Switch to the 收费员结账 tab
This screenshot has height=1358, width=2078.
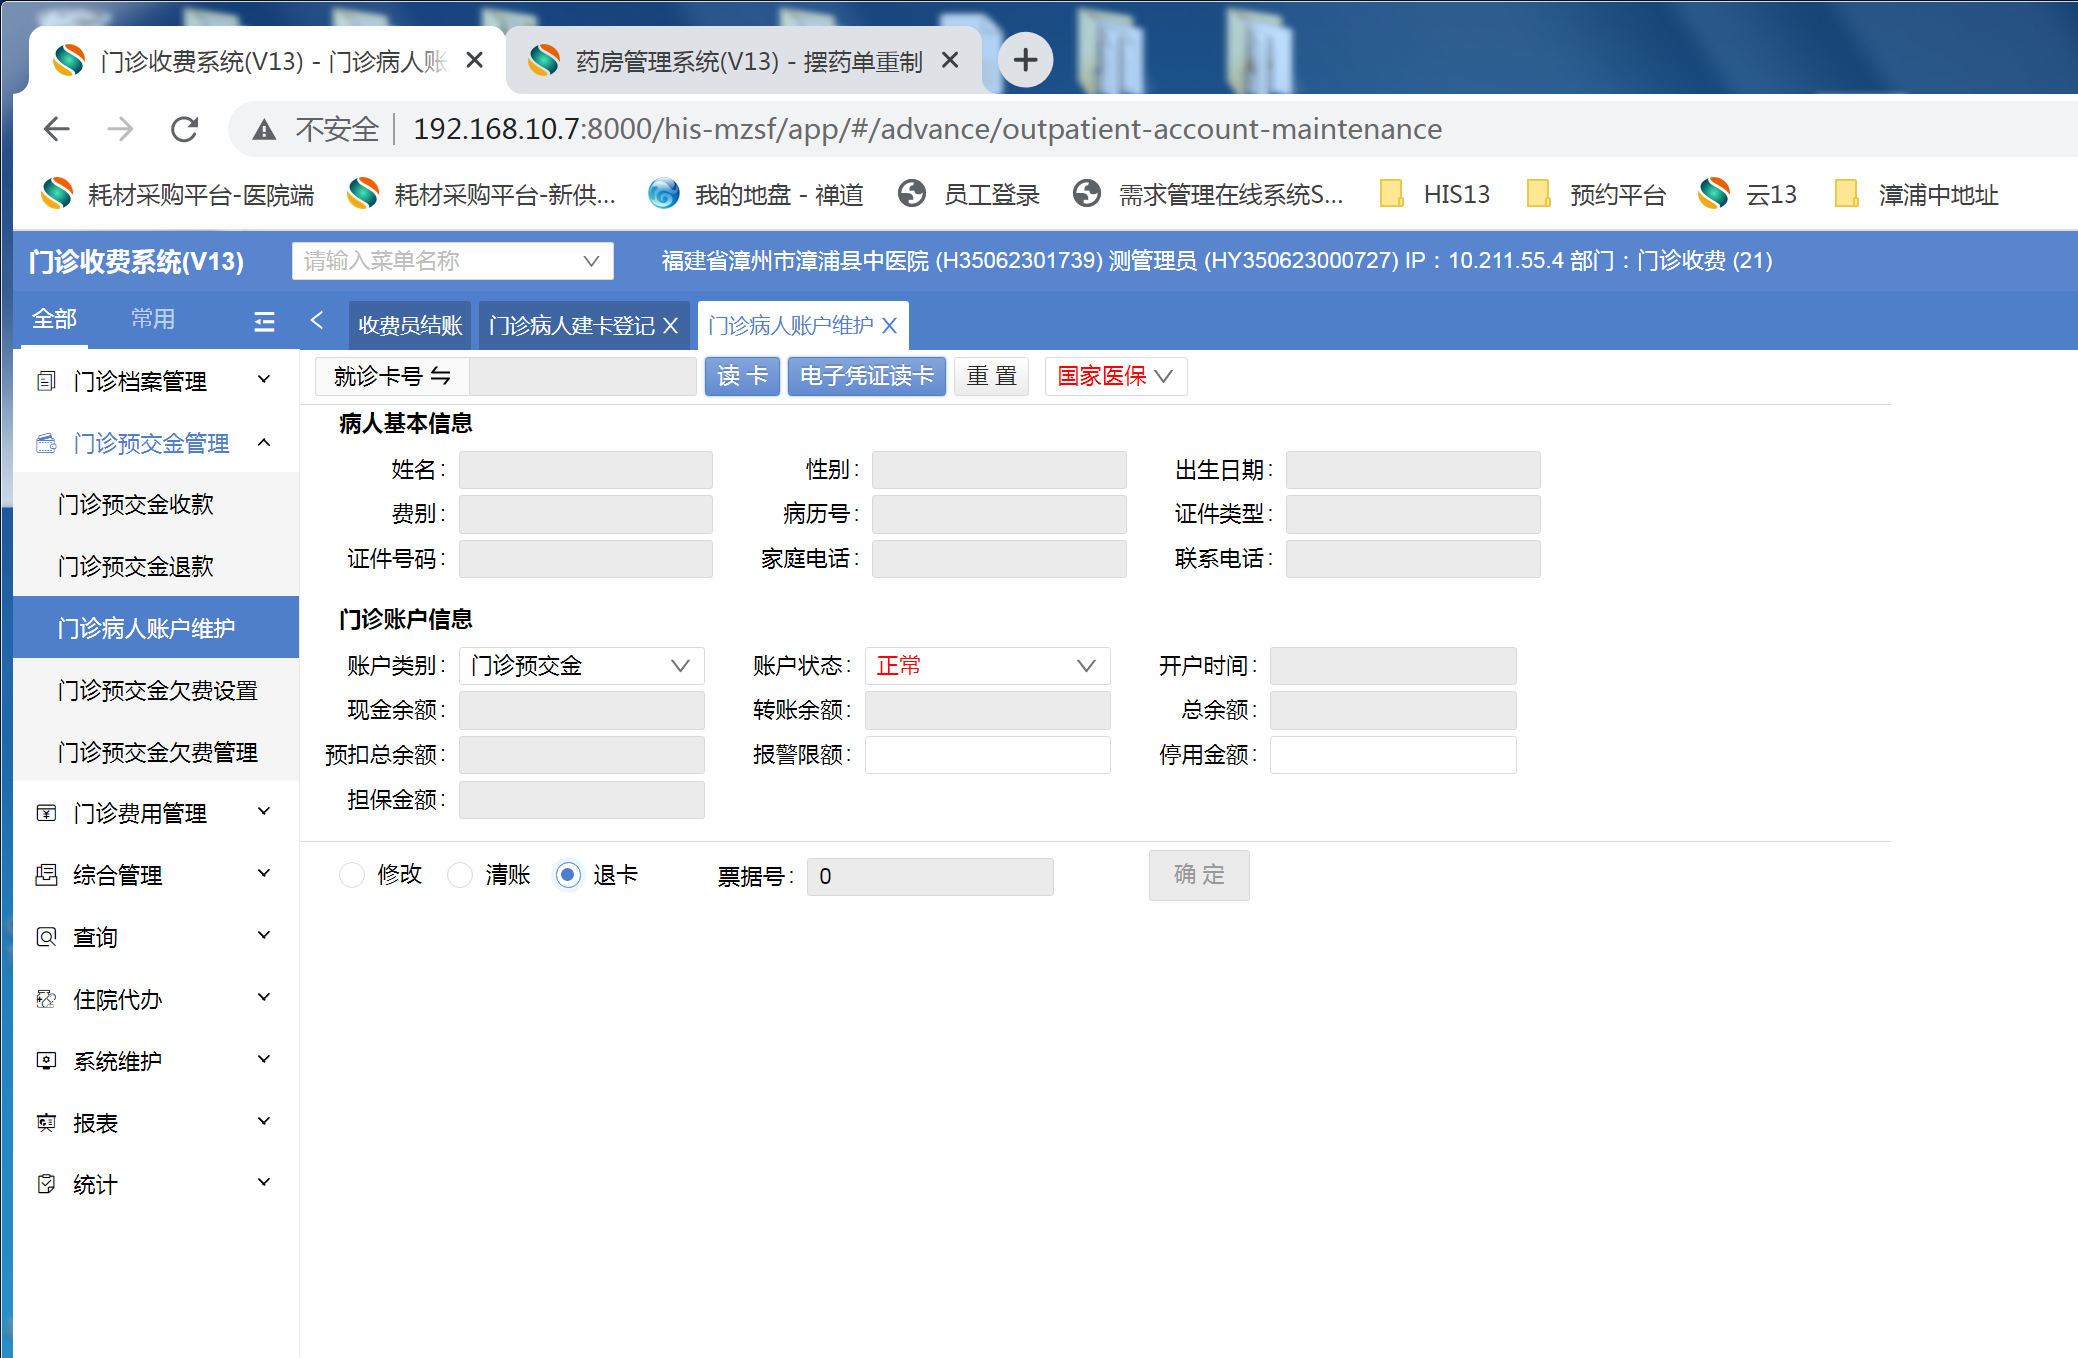[x=410, y=326]
